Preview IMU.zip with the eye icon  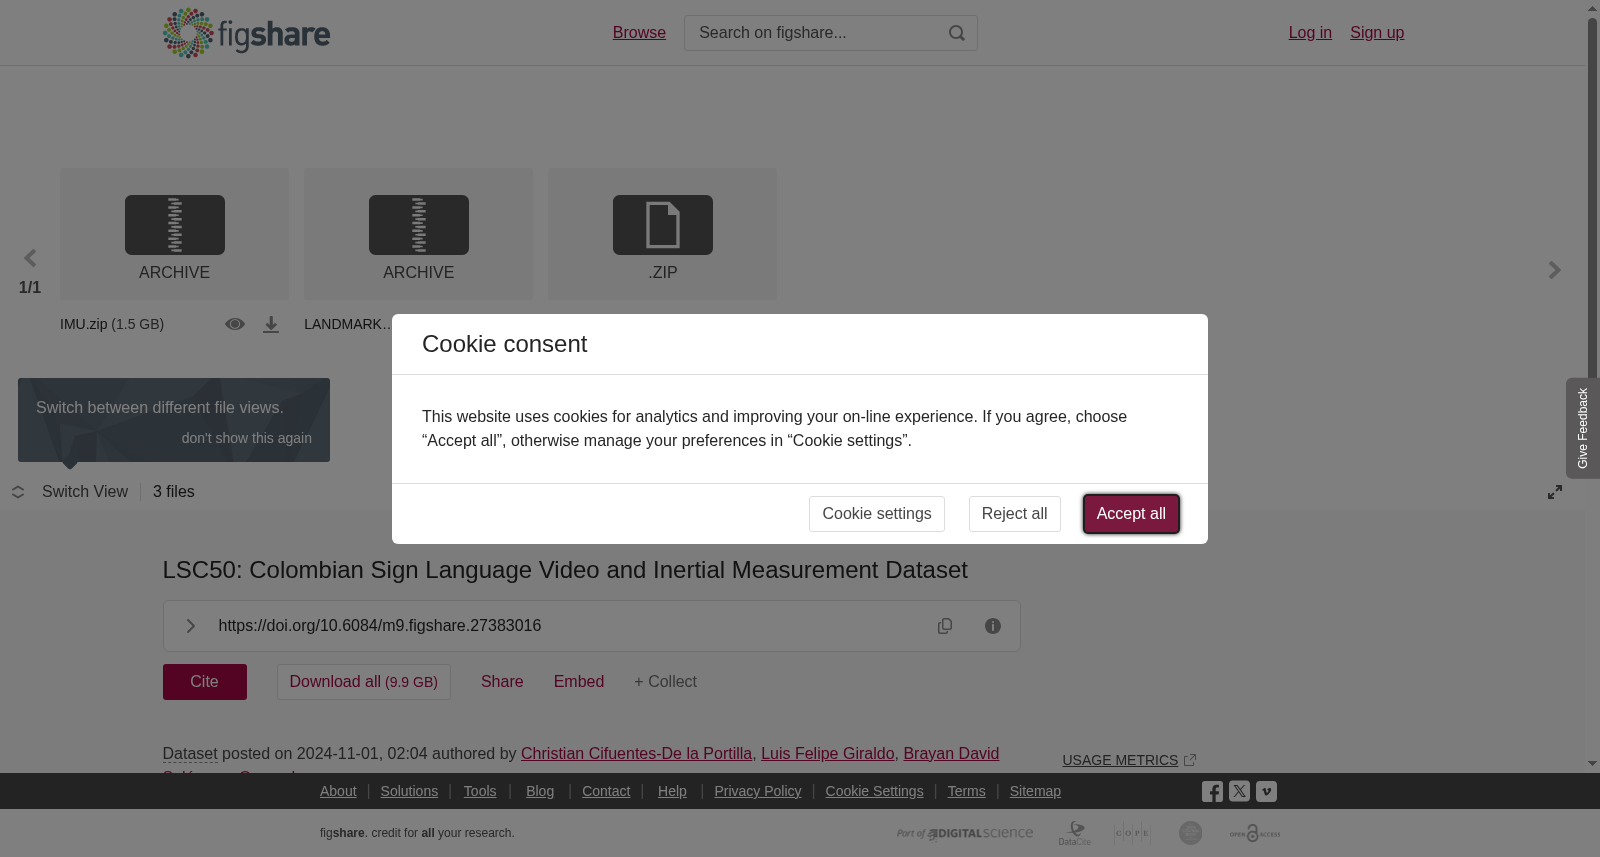(x=235, y=324)
